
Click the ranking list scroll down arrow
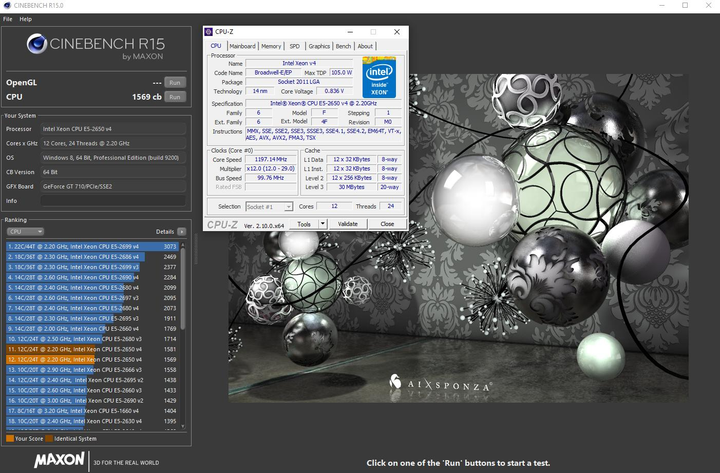tap(183, 426)
